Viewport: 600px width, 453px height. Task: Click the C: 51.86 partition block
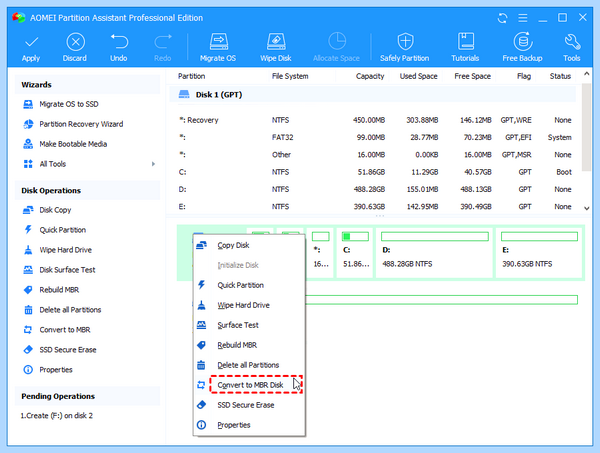point(355,253)
